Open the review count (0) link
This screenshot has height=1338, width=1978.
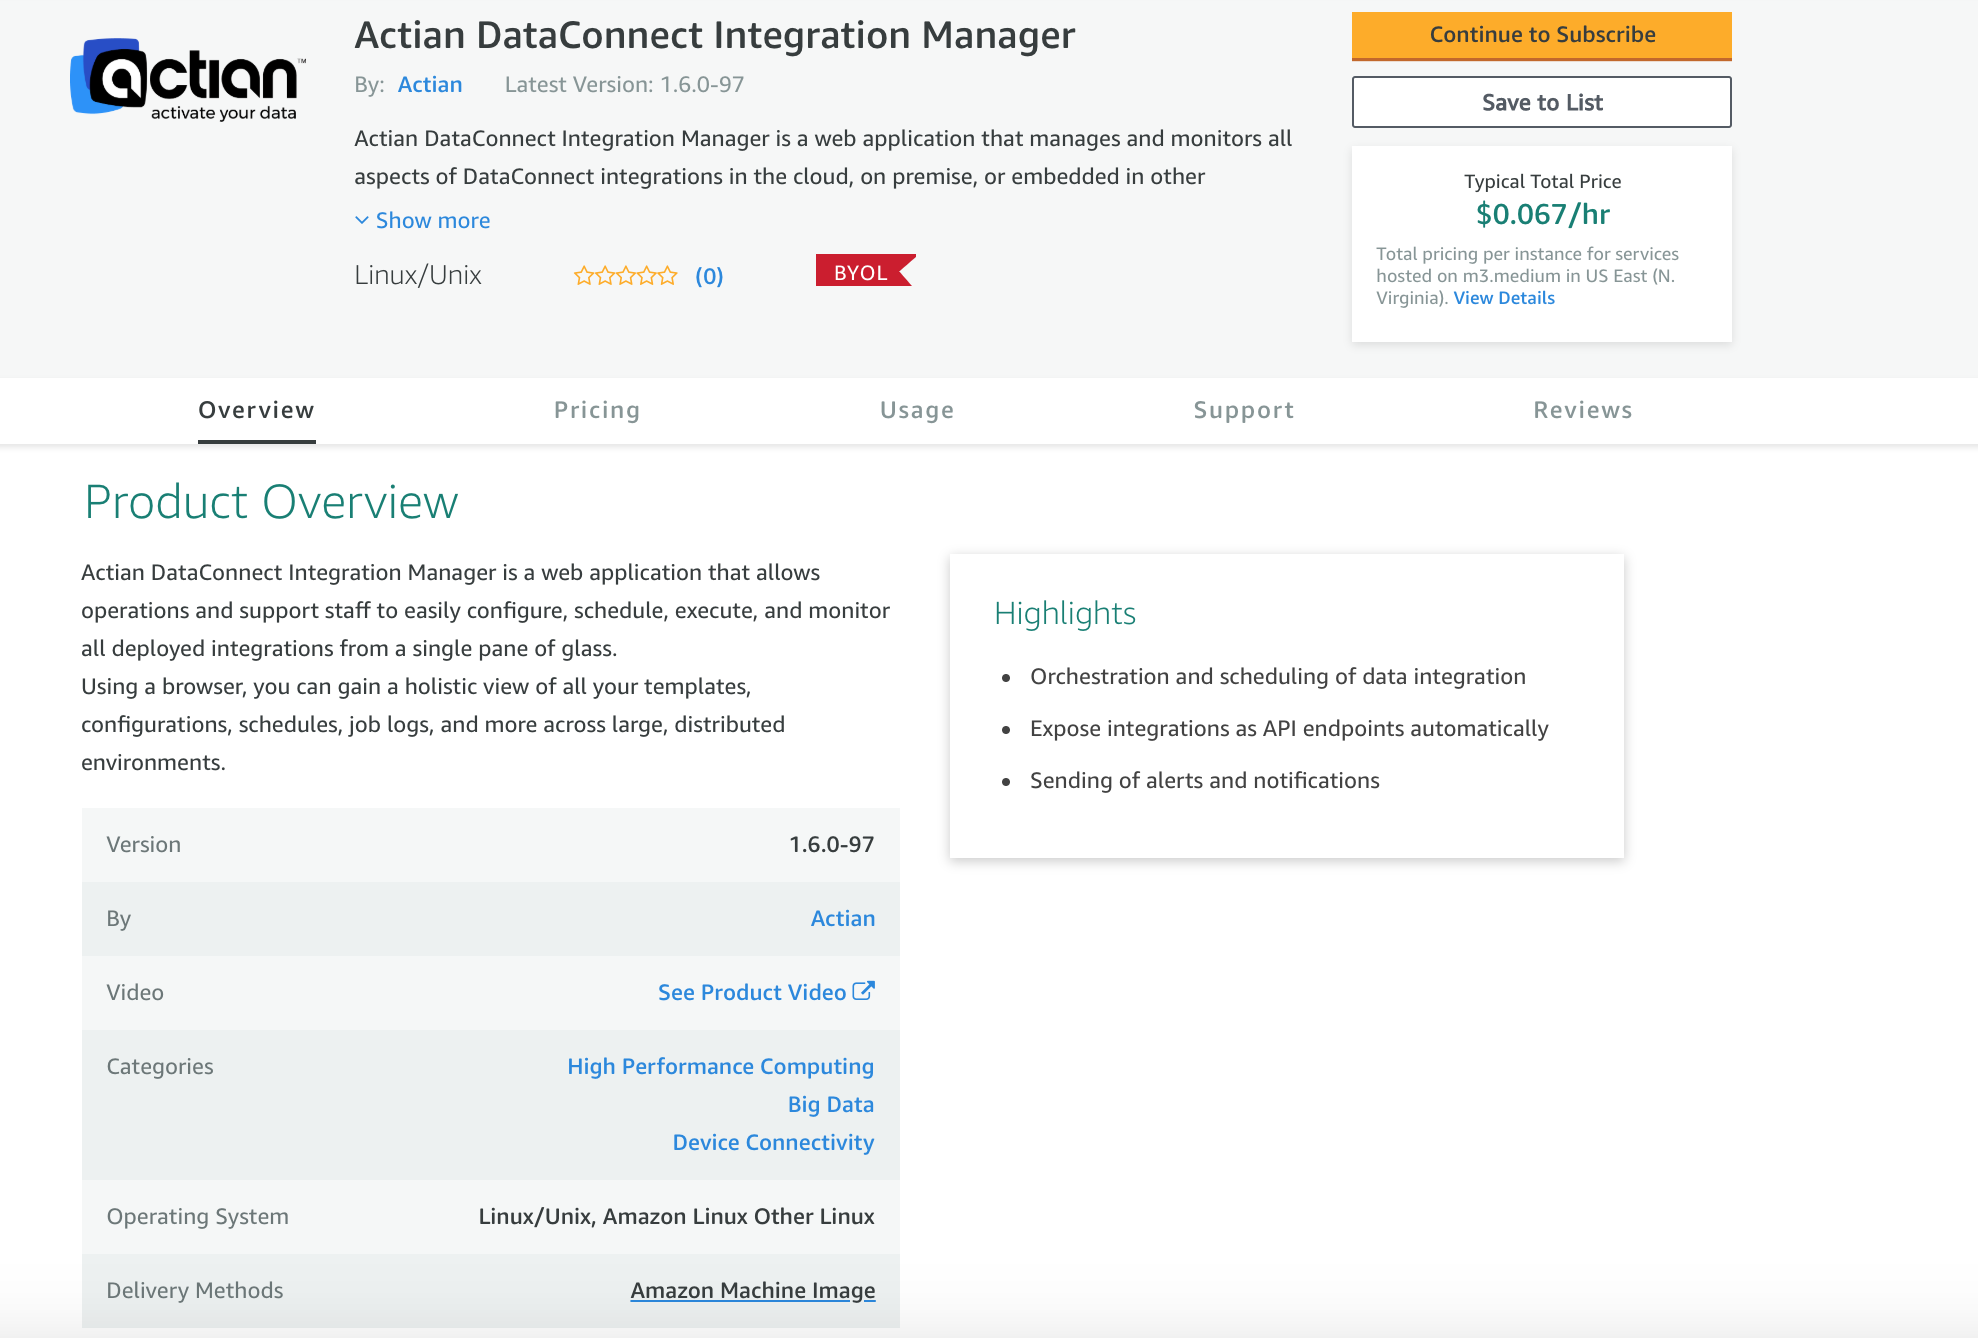(x=709, y=276)
